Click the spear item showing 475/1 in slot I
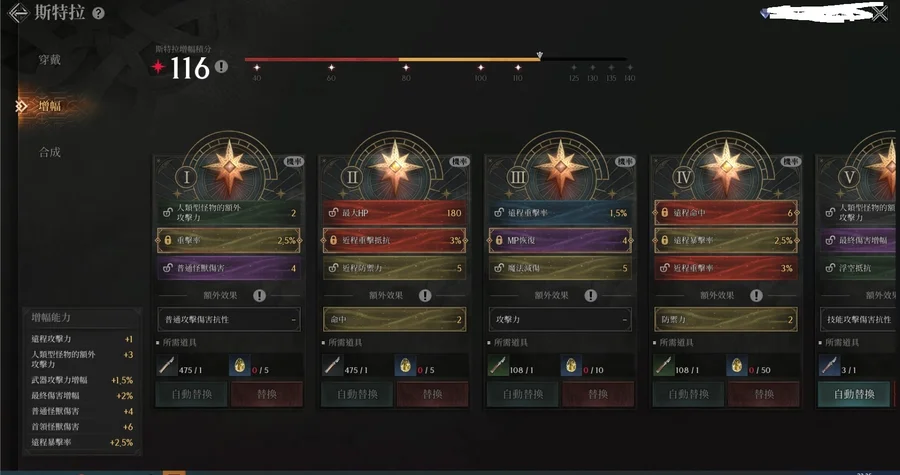 [x=167, y=366]
